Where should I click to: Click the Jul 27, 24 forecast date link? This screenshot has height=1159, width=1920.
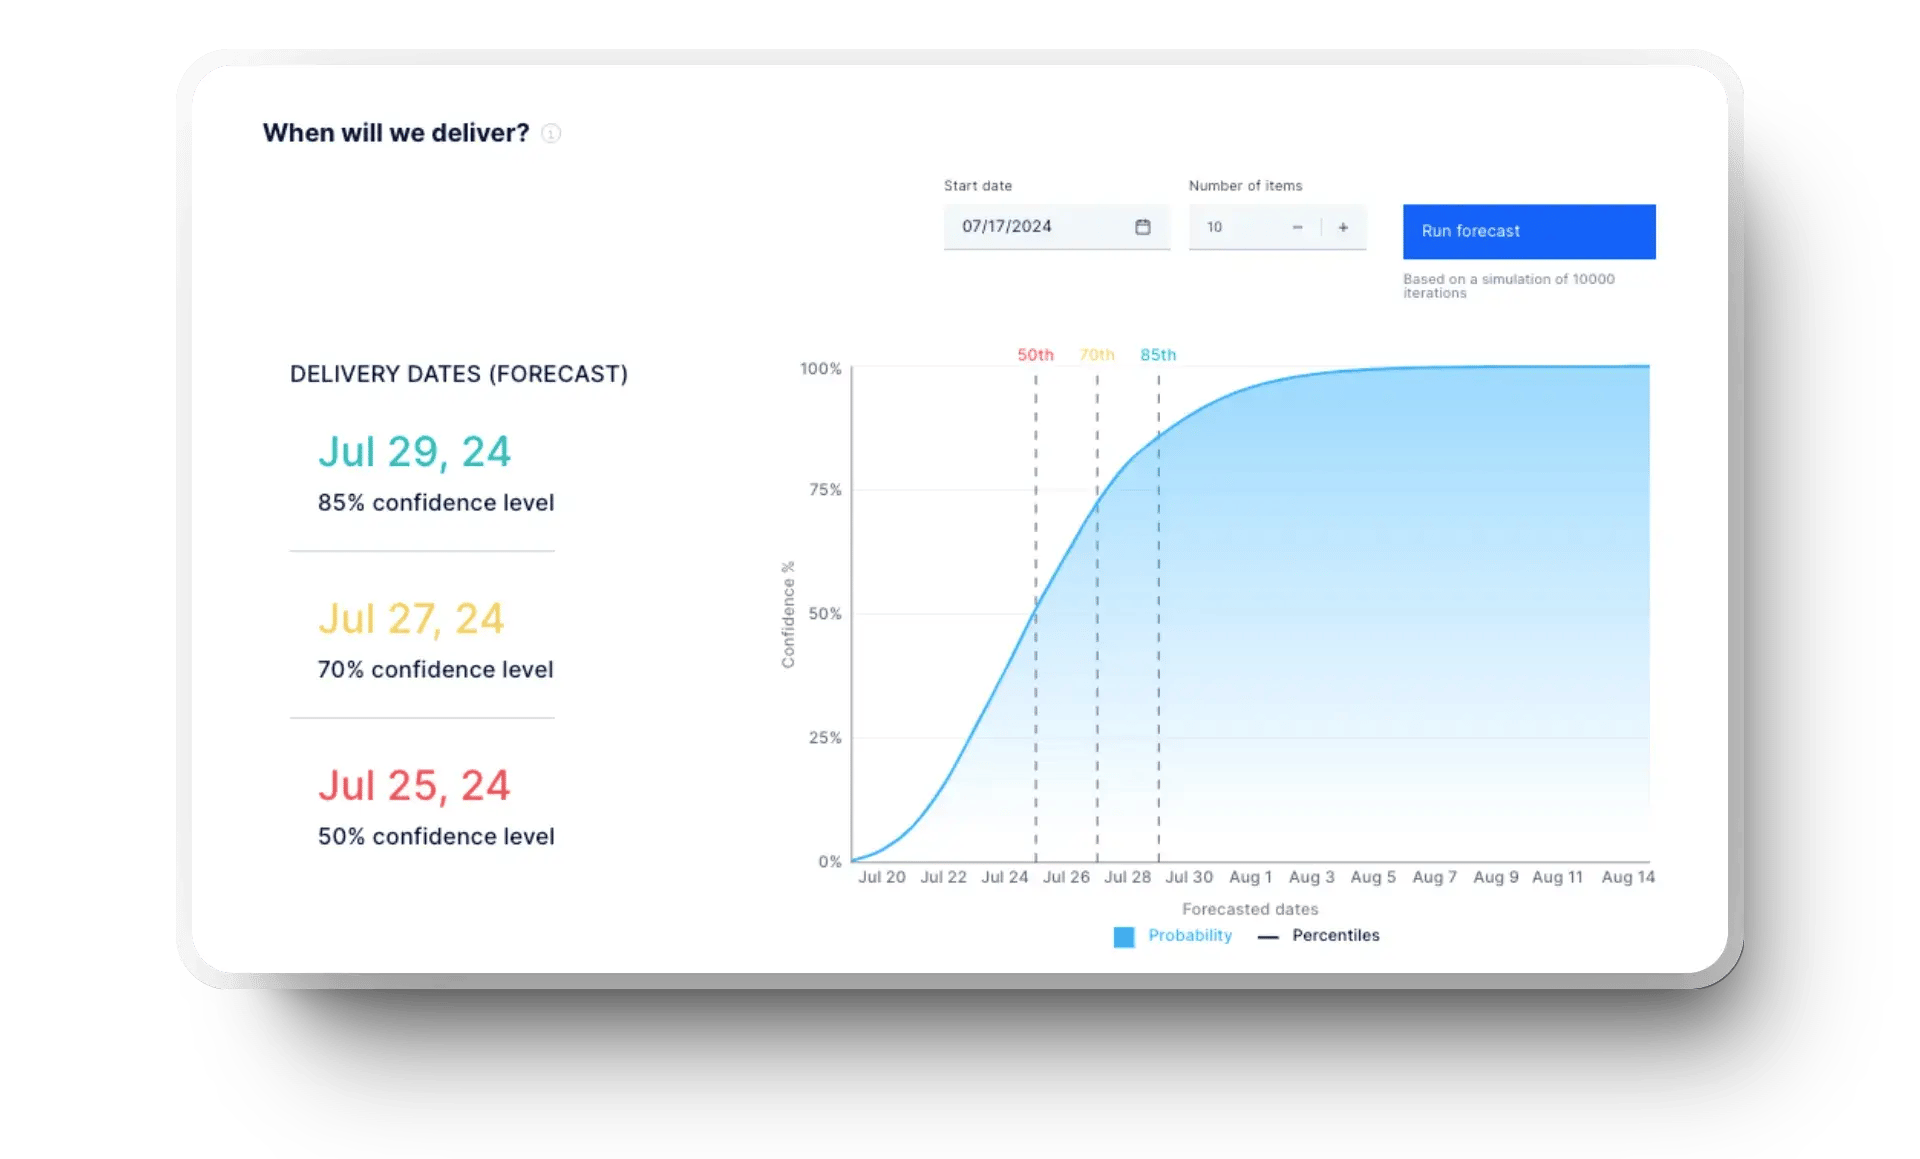pyautogui.click(x=410, y=618)
